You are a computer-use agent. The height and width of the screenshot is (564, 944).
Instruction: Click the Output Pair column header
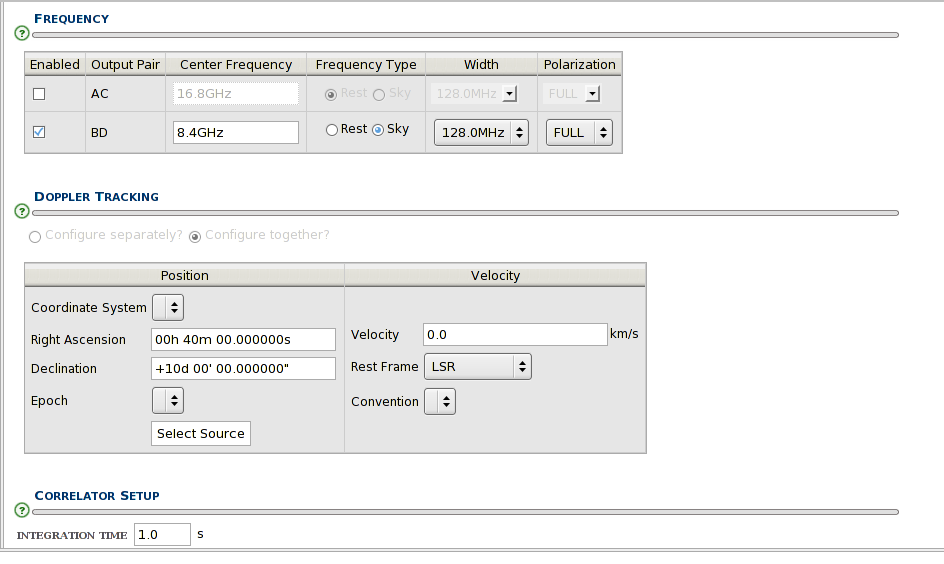pos(125,64)
